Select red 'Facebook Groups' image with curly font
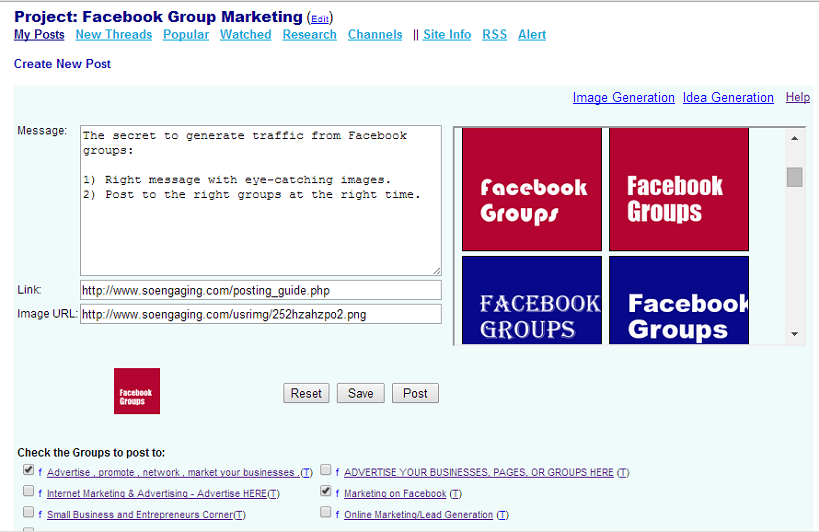 coord(532,190)
